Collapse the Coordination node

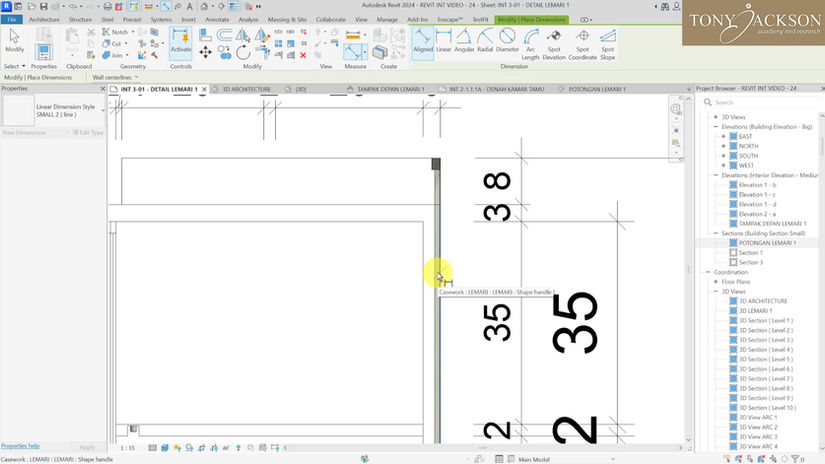(708, 272)
